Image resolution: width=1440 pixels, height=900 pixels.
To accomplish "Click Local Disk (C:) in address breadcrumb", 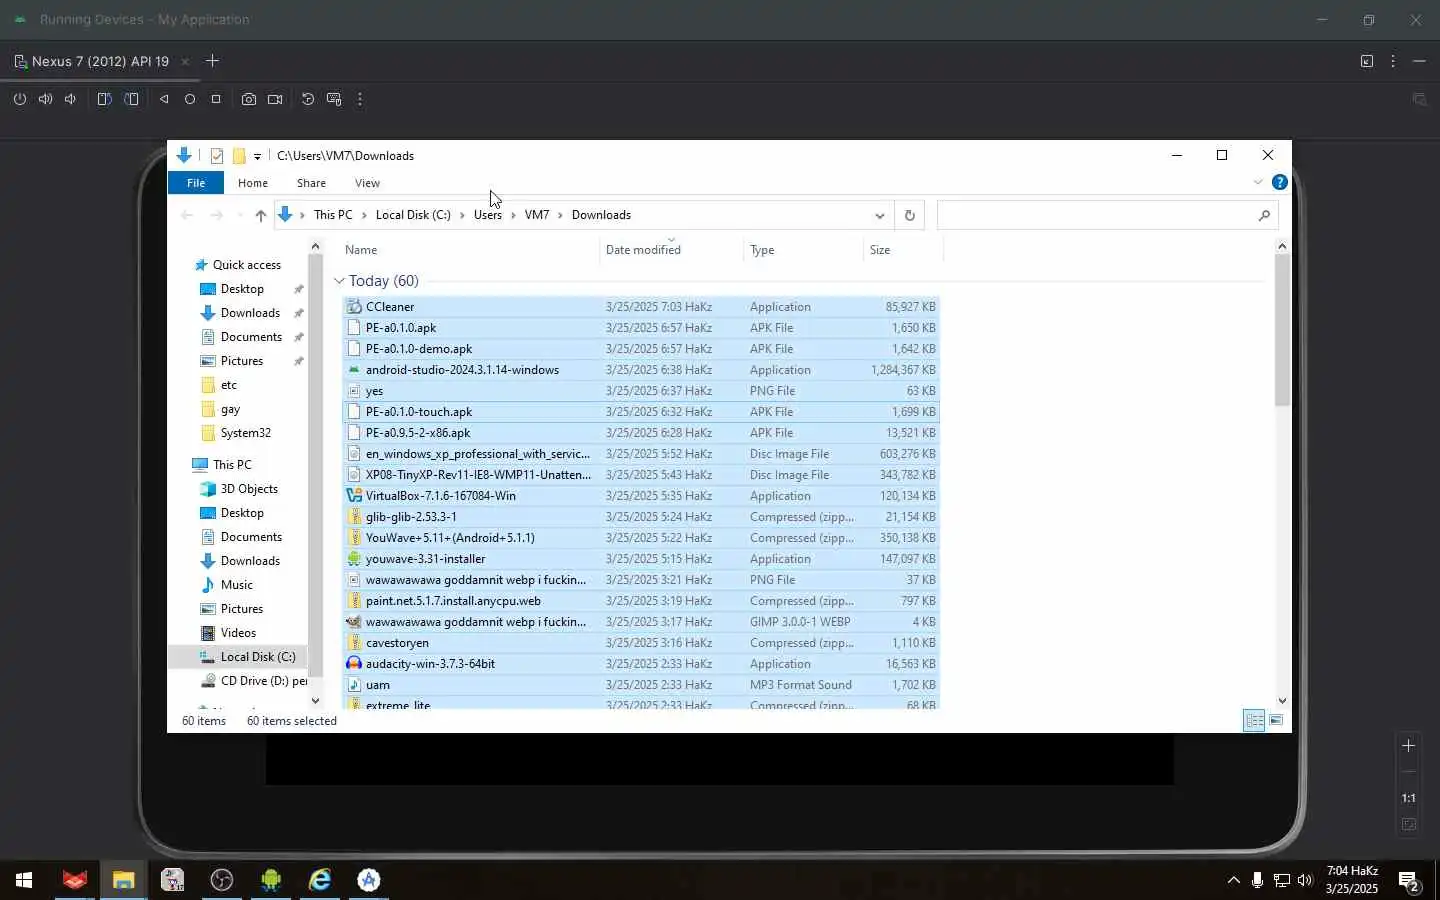I will (x=413, y=215).
